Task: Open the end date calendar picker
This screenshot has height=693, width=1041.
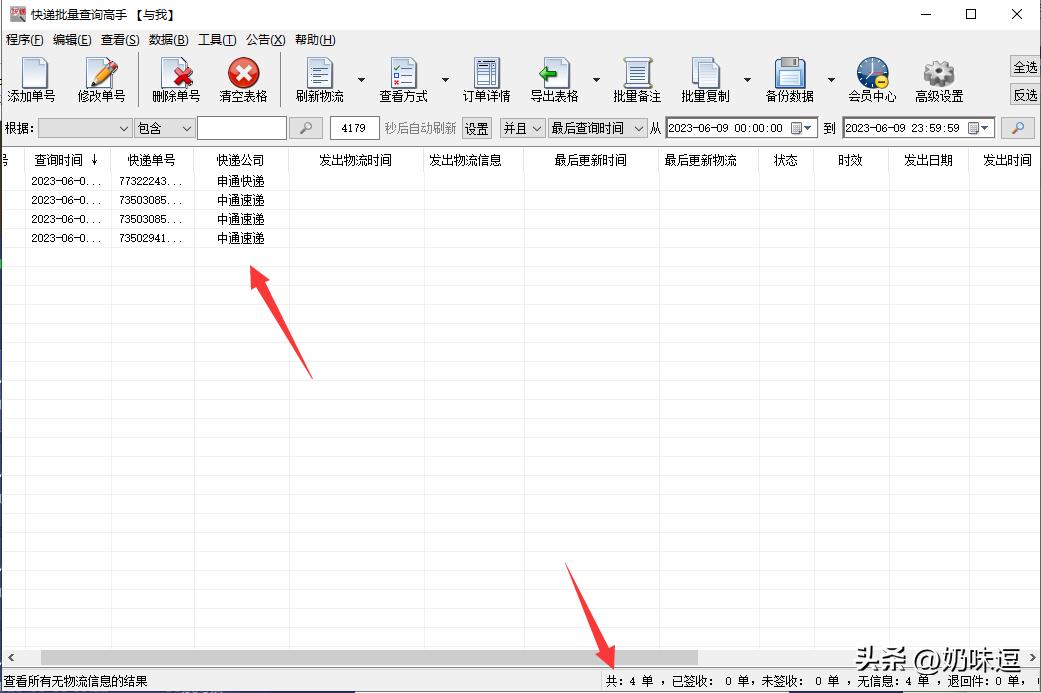Action: (x=979, y=128)
